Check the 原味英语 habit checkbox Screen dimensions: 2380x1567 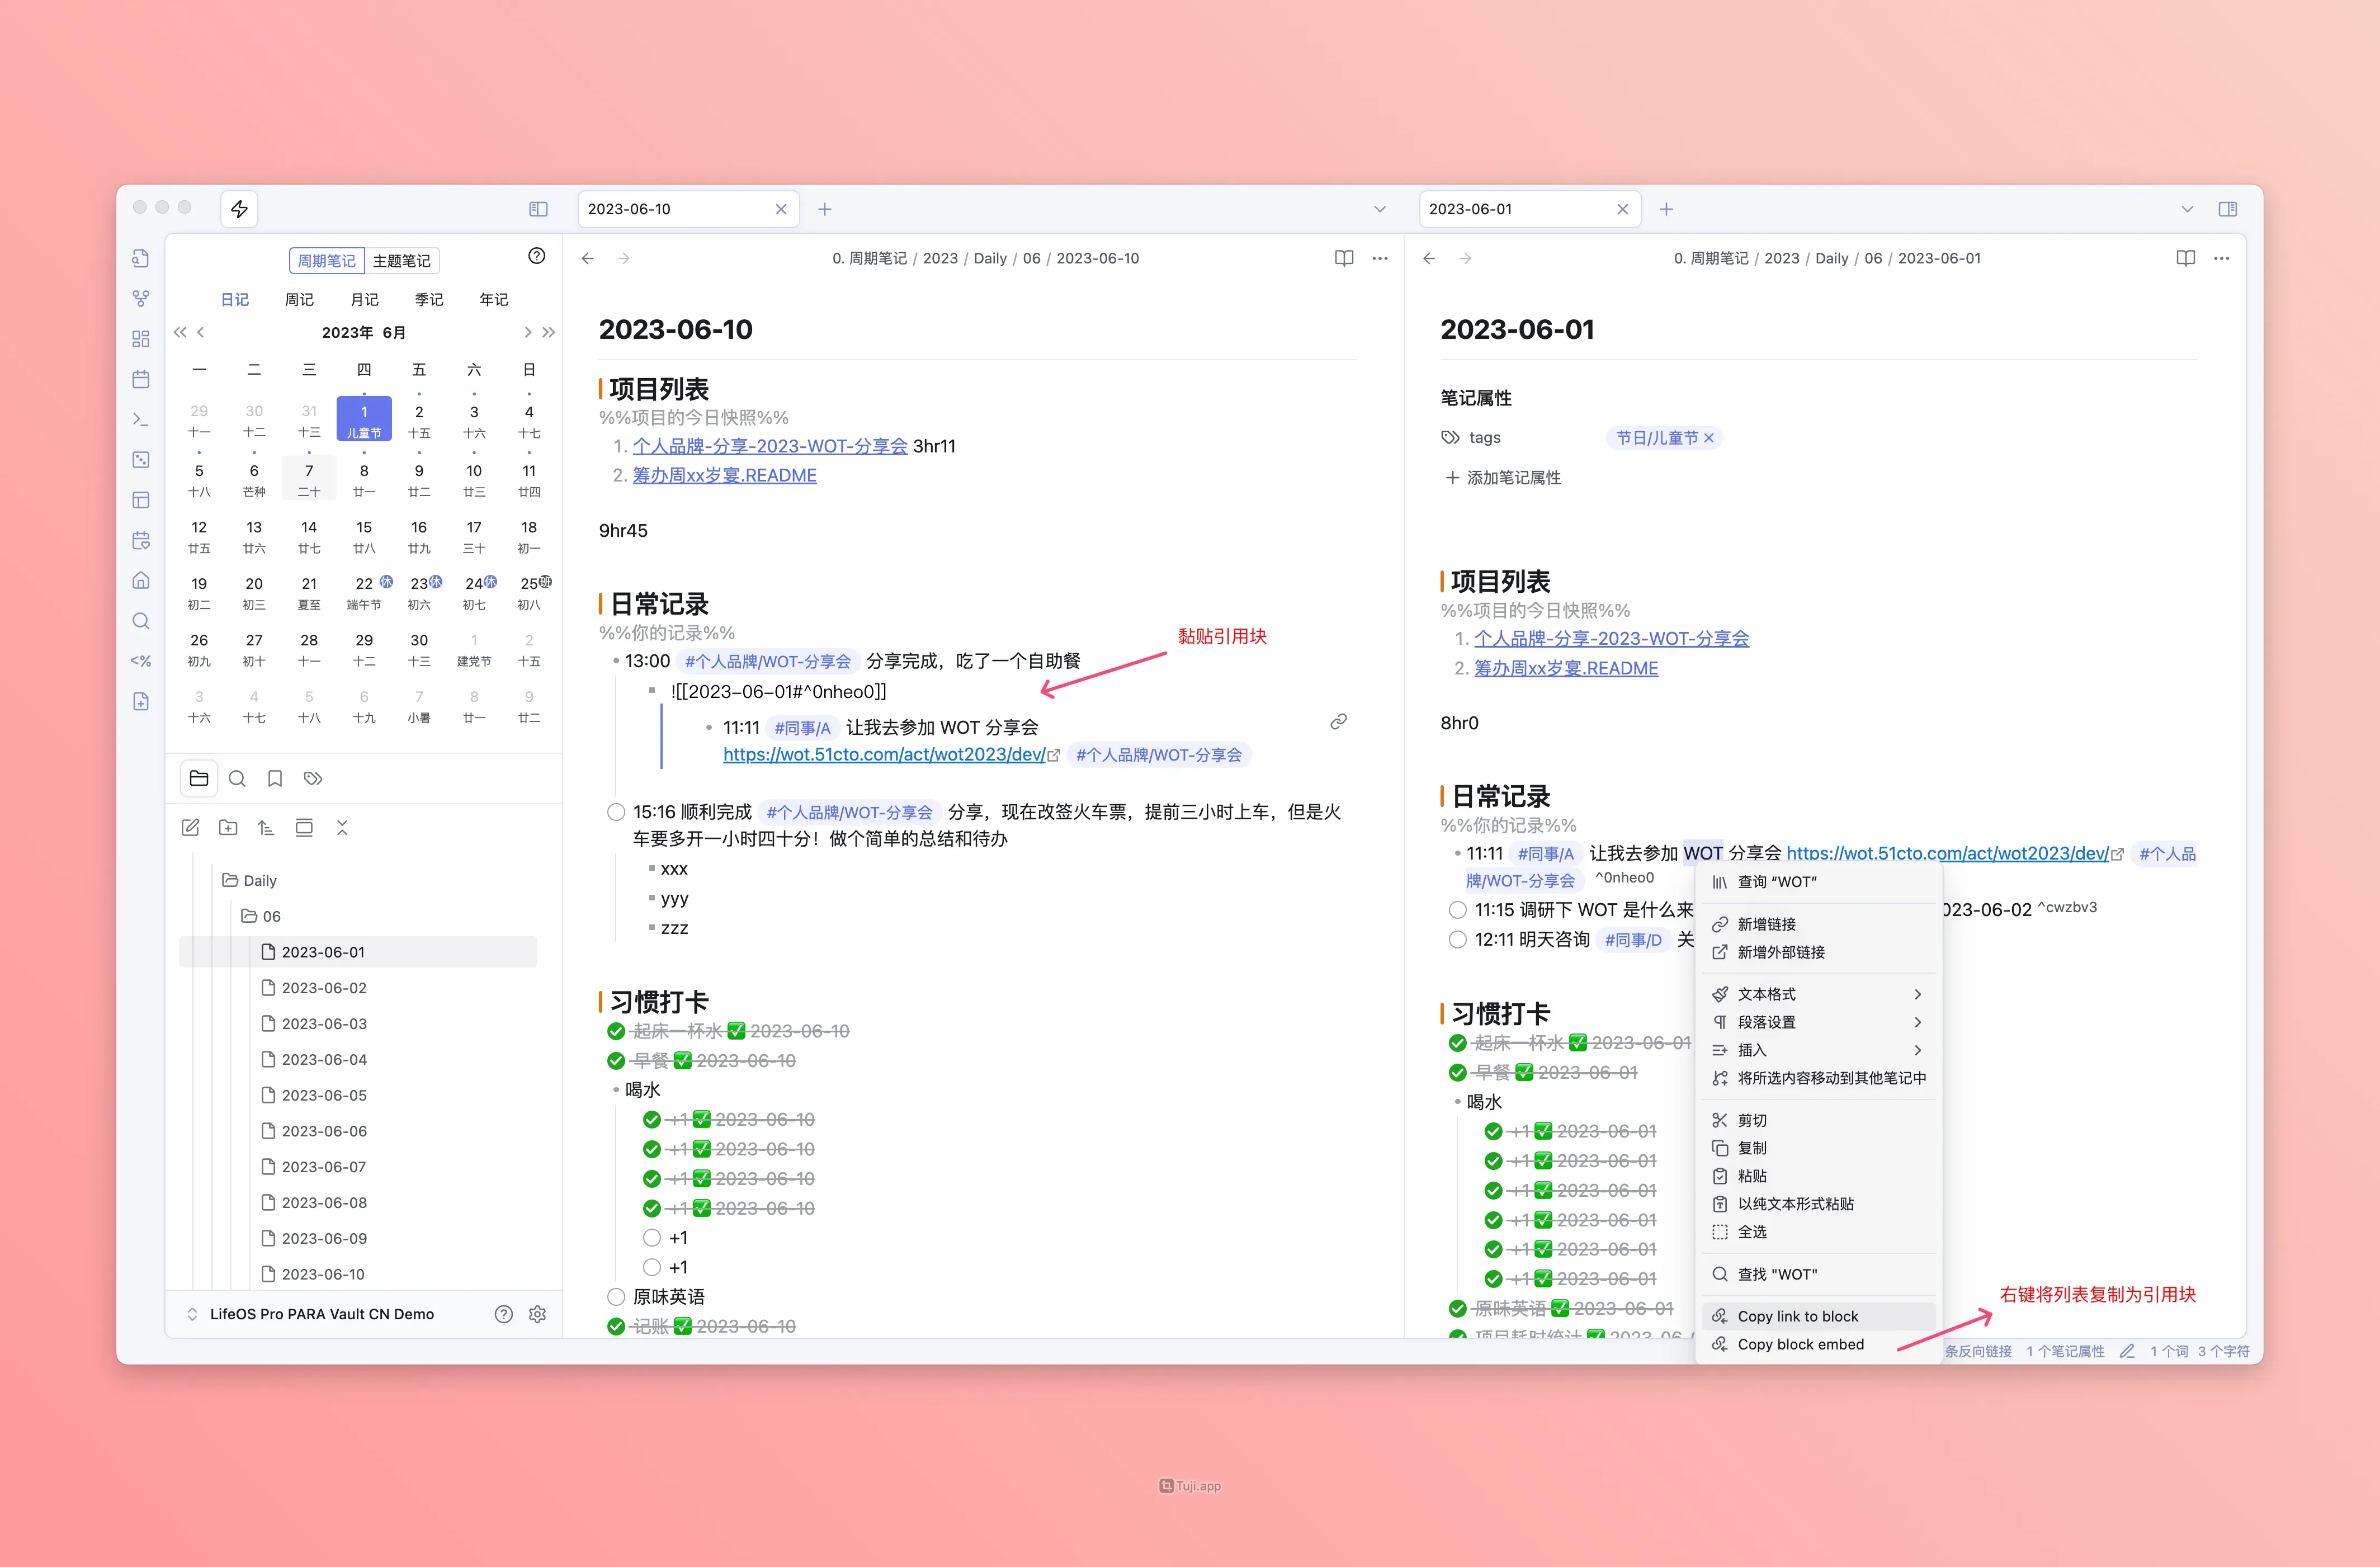click(616, 1296)
